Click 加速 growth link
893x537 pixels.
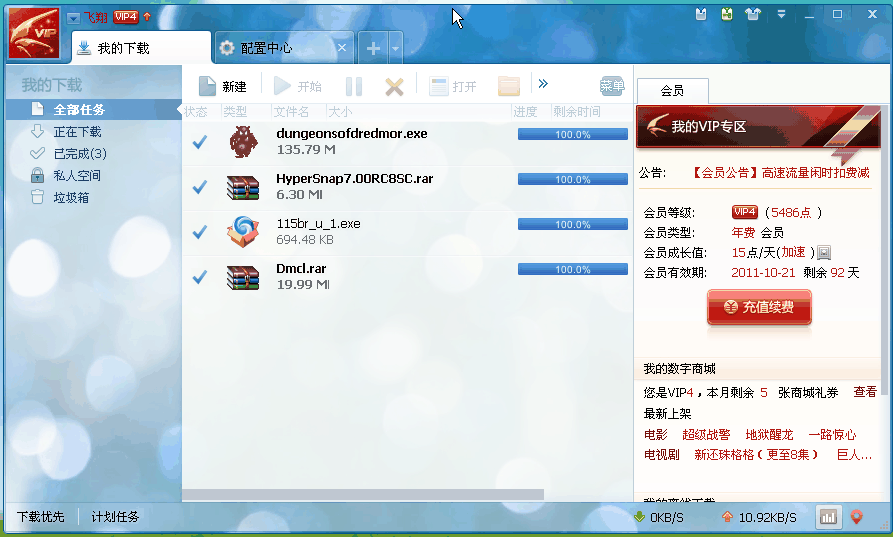point(793,252)
